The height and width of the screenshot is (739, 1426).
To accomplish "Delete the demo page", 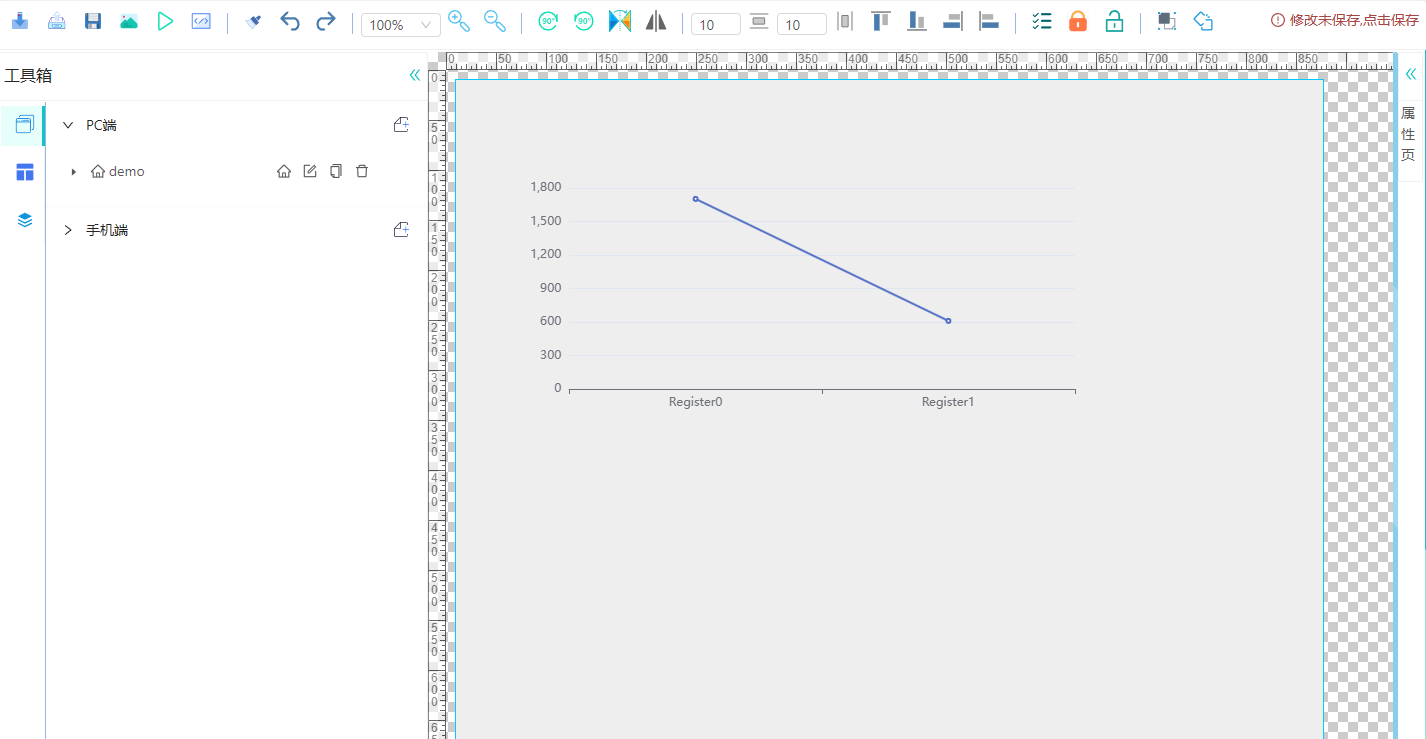I will coord(362,172).
